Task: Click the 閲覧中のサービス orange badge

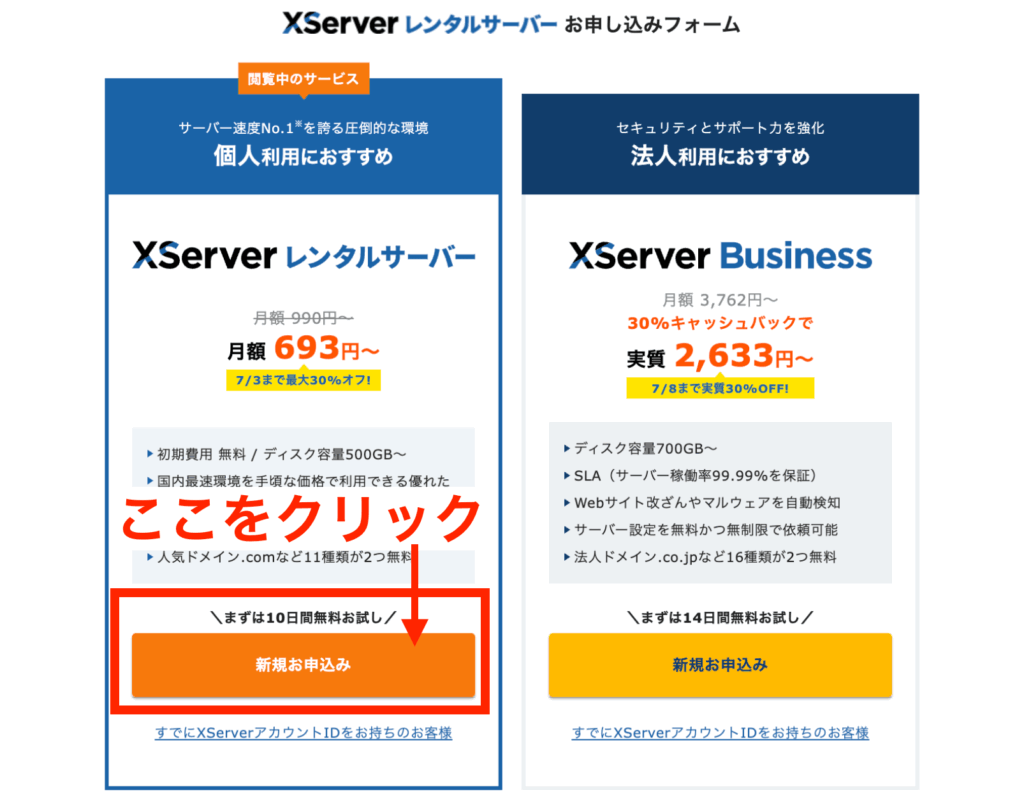Action: (303, 79)
